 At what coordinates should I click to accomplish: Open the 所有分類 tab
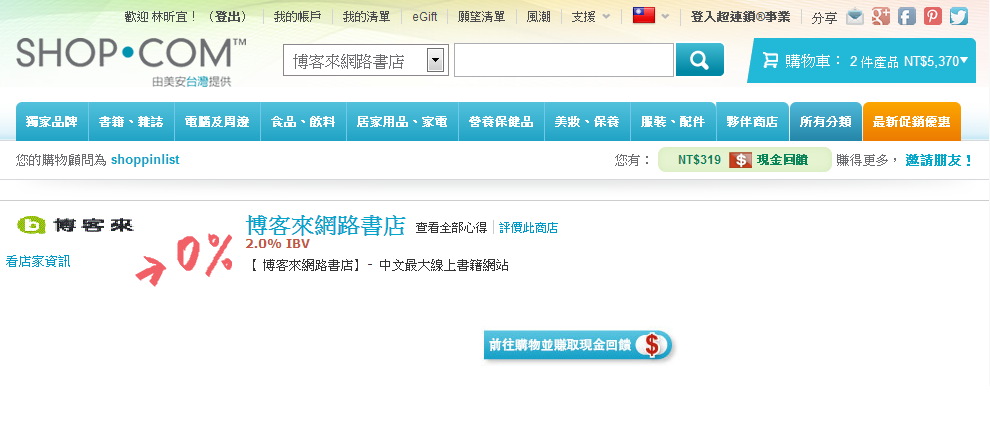(826, 122)
